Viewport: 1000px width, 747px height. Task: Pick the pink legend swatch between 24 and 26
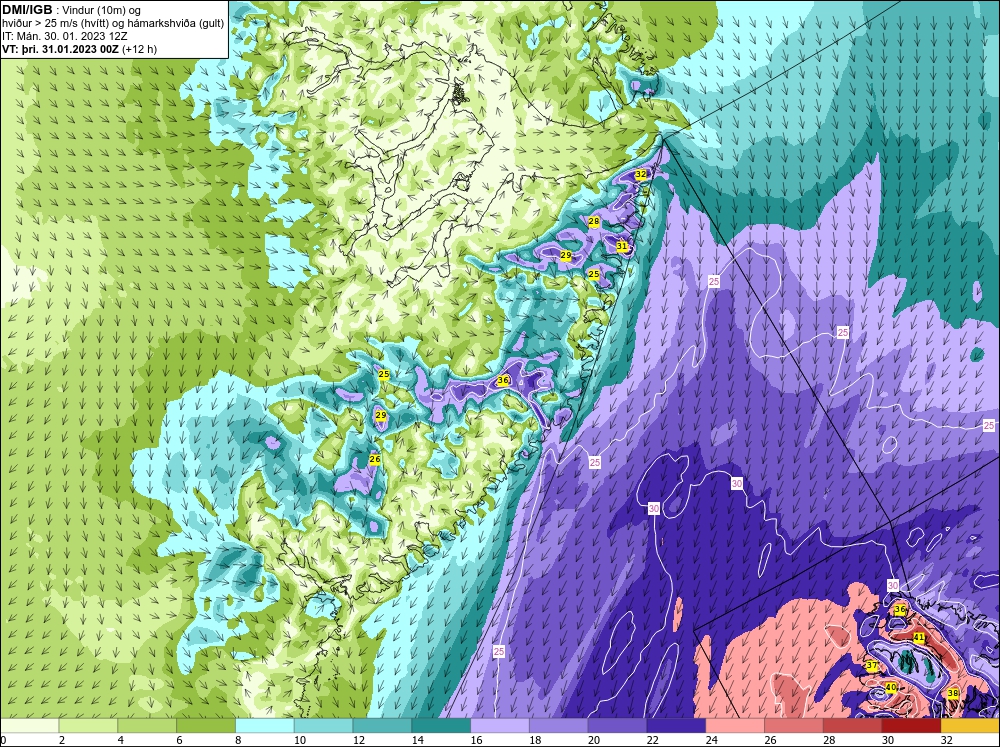[735, 726]
